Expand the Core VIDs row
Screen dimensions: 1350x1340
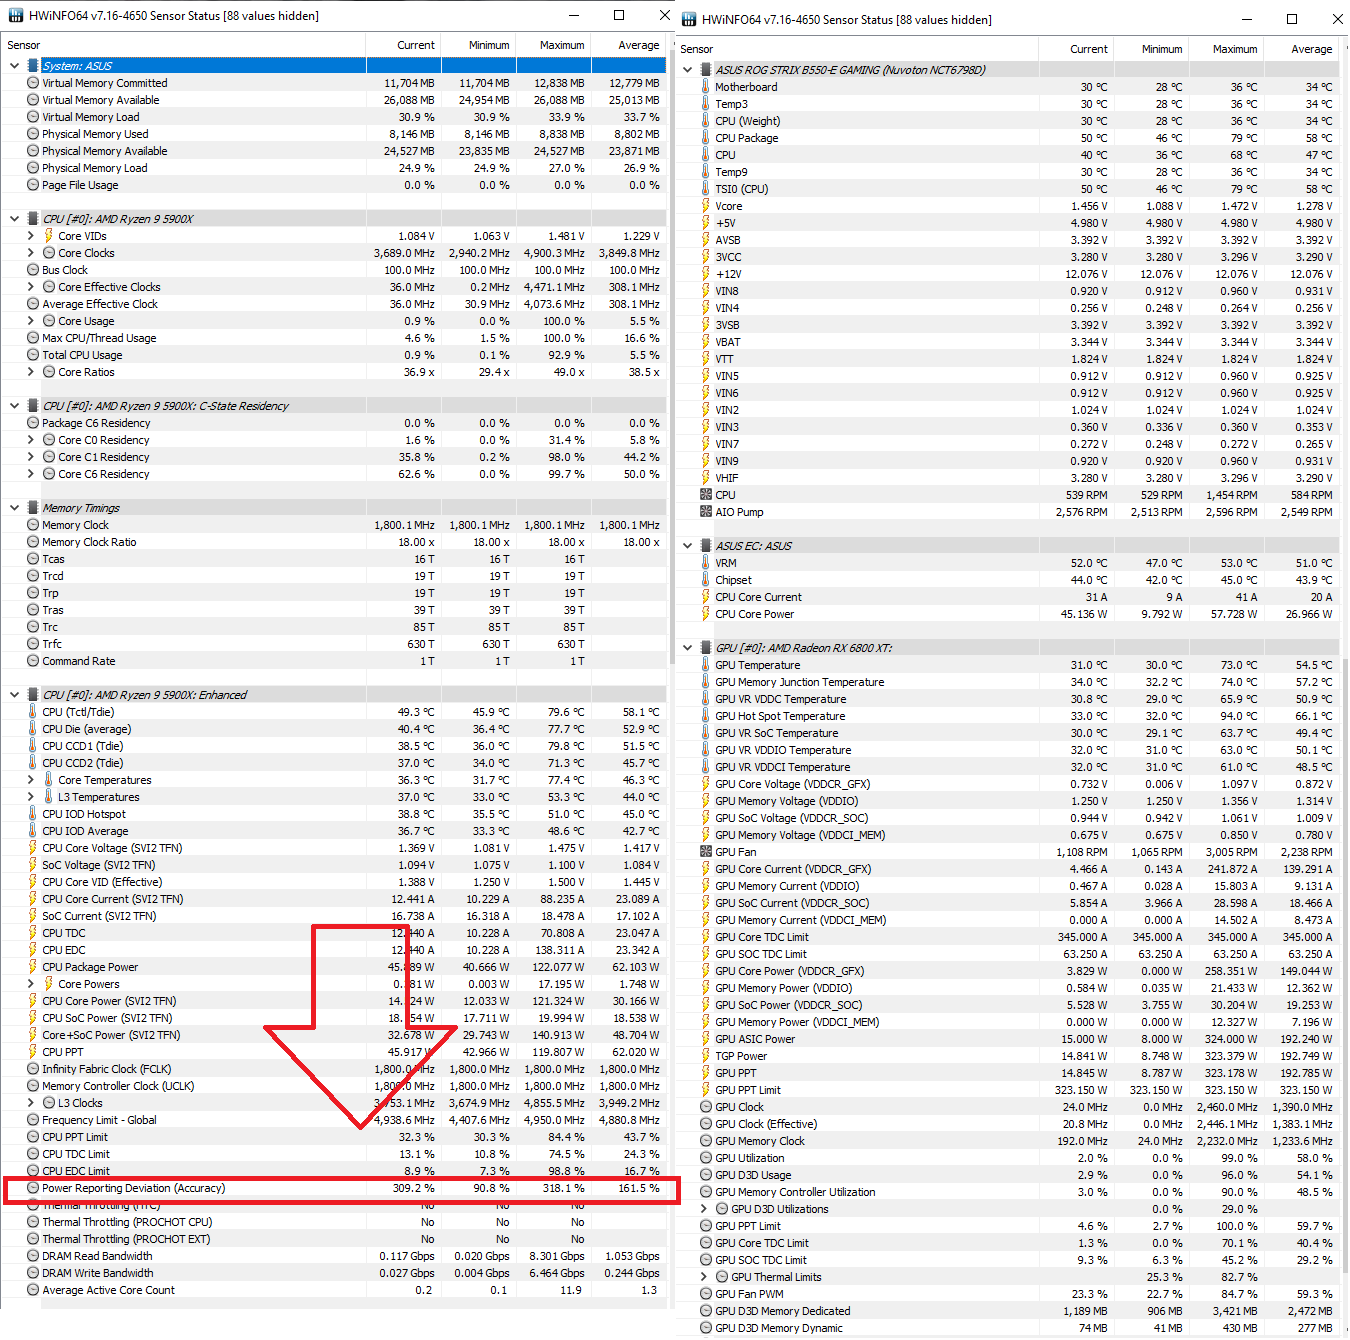(30, 236)
